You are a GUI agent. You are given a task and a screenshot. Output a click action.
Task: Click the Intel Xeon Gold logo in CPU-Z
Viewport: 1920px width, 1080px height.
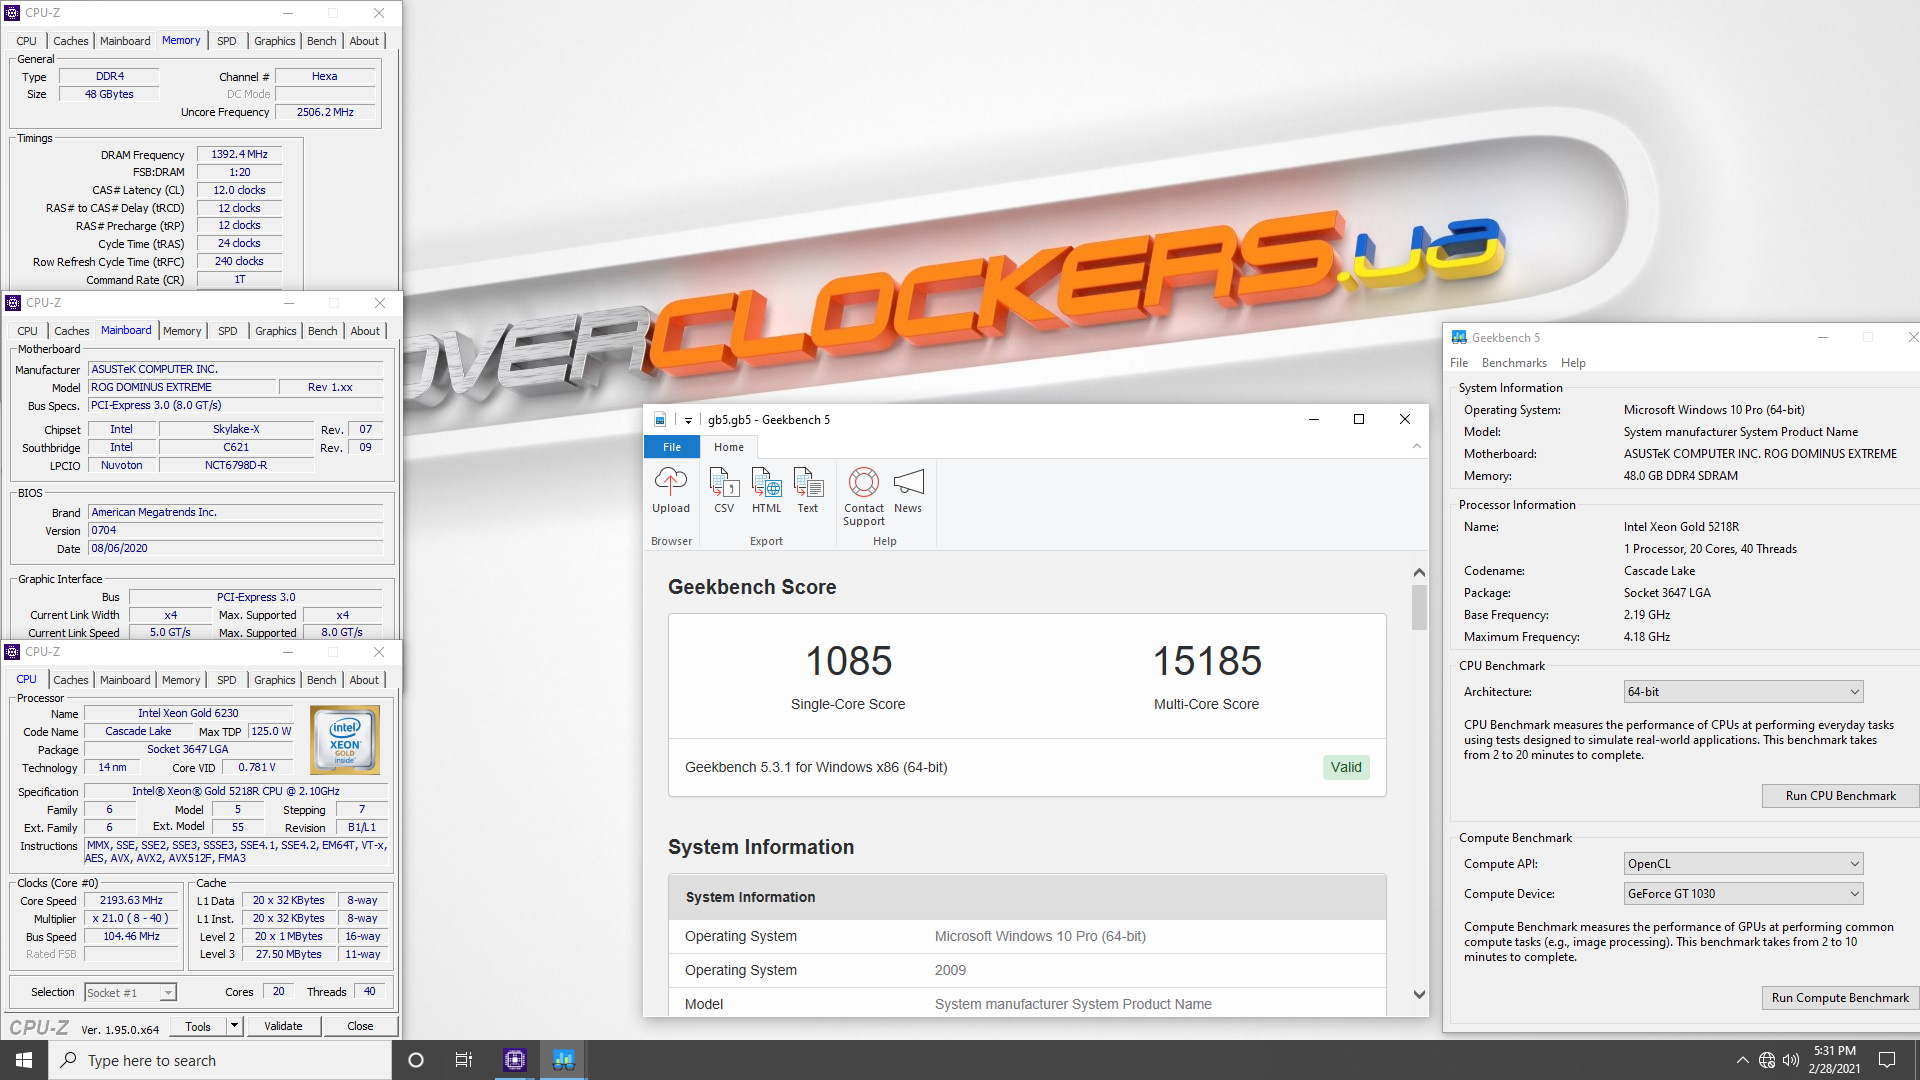click(345, 740)
